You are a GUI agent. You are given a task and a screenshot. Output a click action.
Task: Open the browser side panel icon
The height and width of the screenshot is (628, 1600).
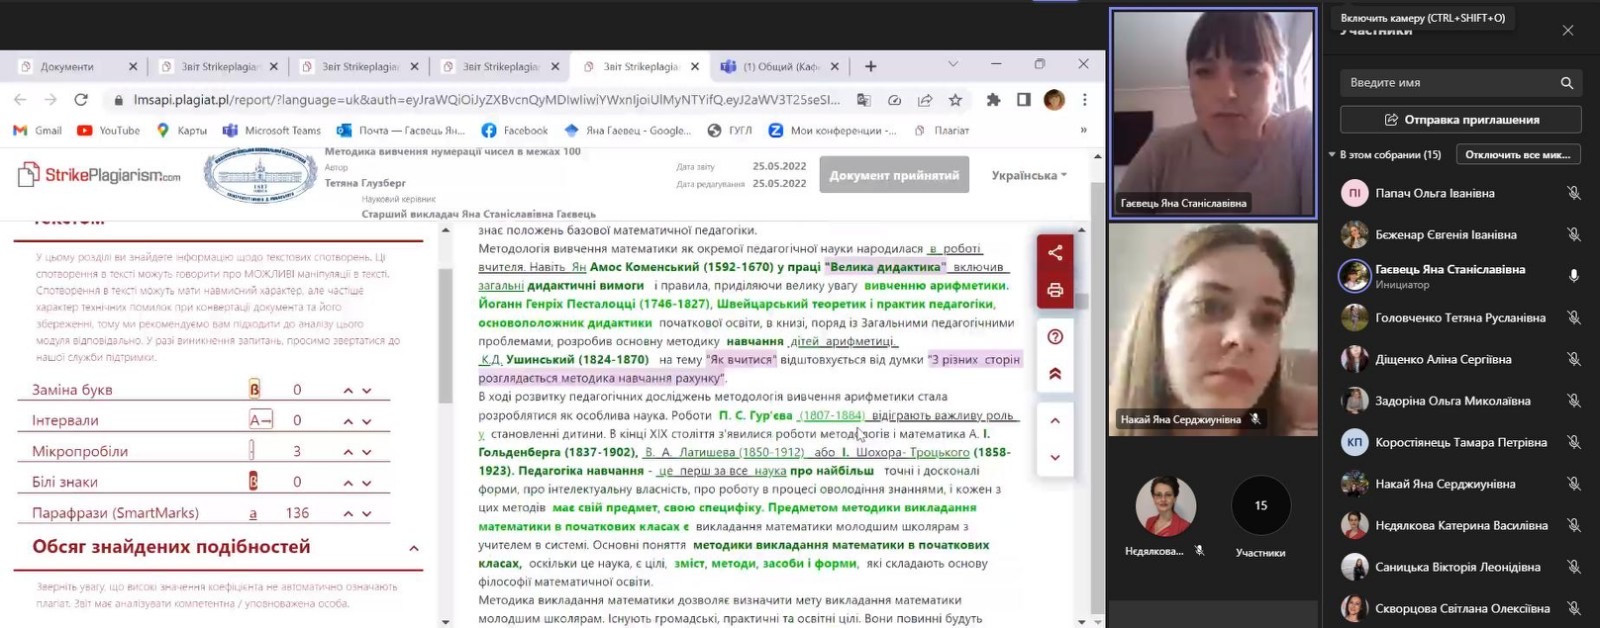click(1024, 100)
